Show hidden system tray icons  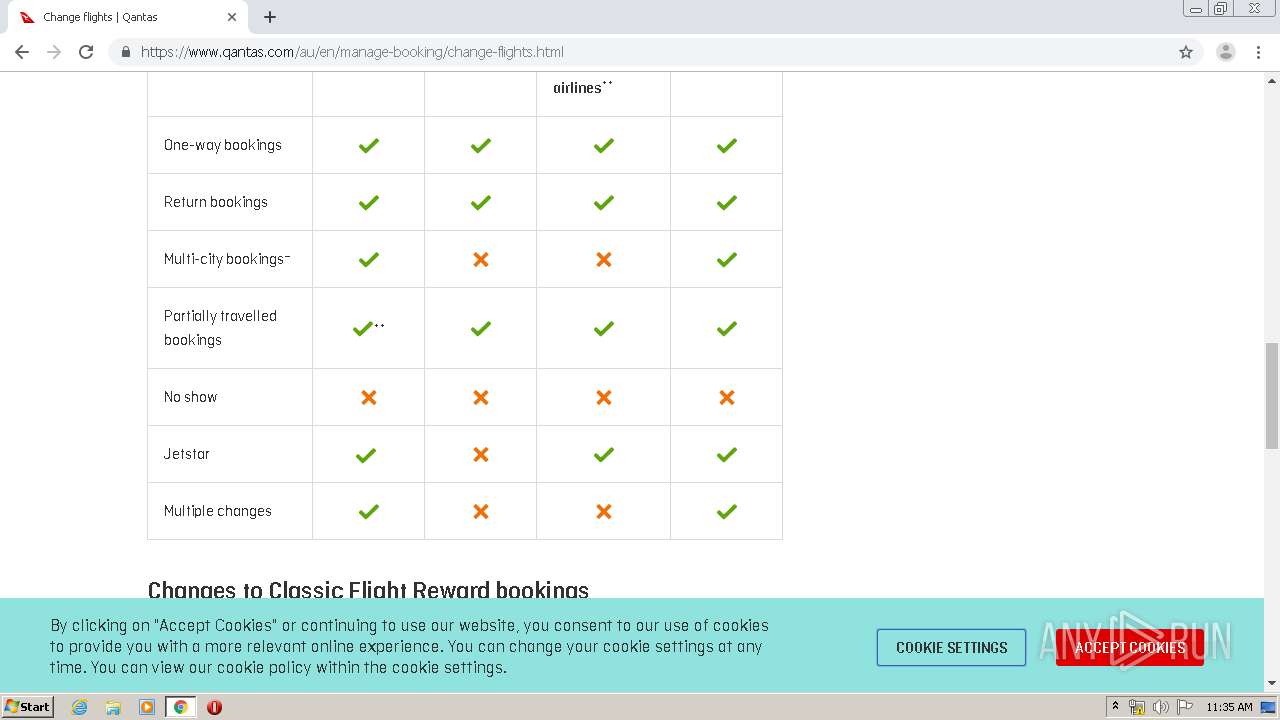click(1115, 707)
